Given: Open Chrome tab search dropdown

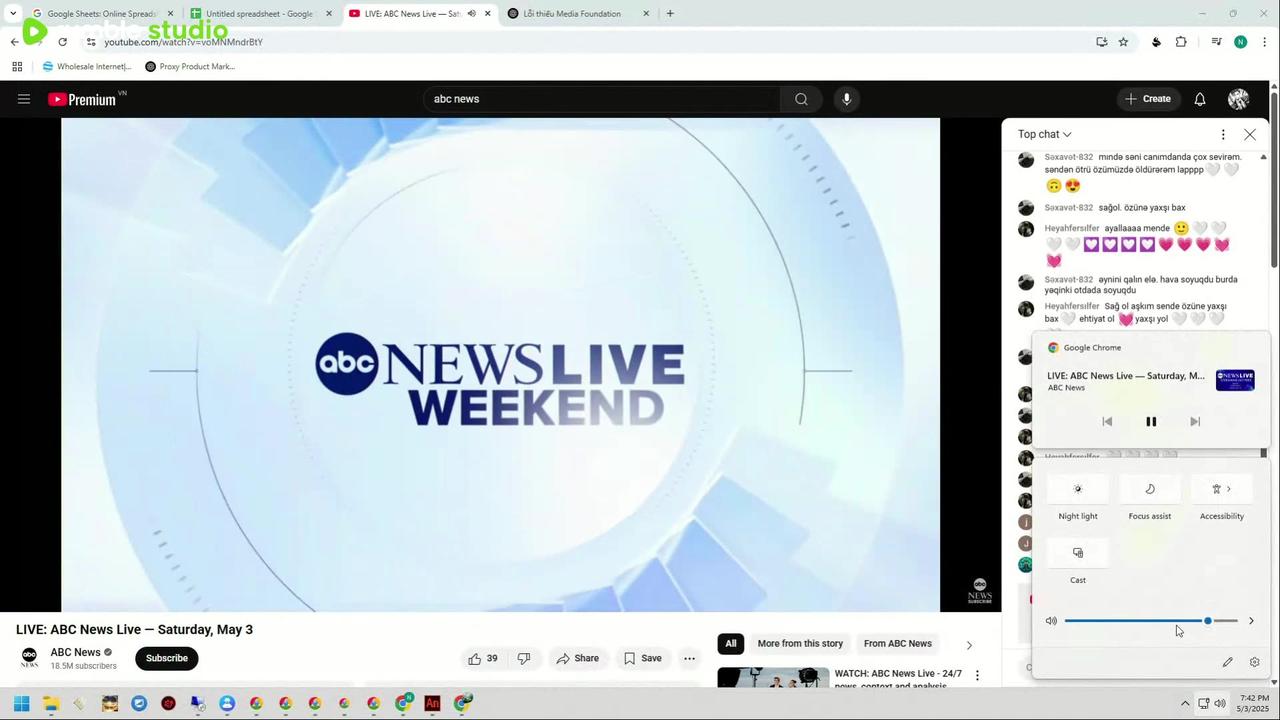Looking at the screenshot, I should [x=12, y=14].
